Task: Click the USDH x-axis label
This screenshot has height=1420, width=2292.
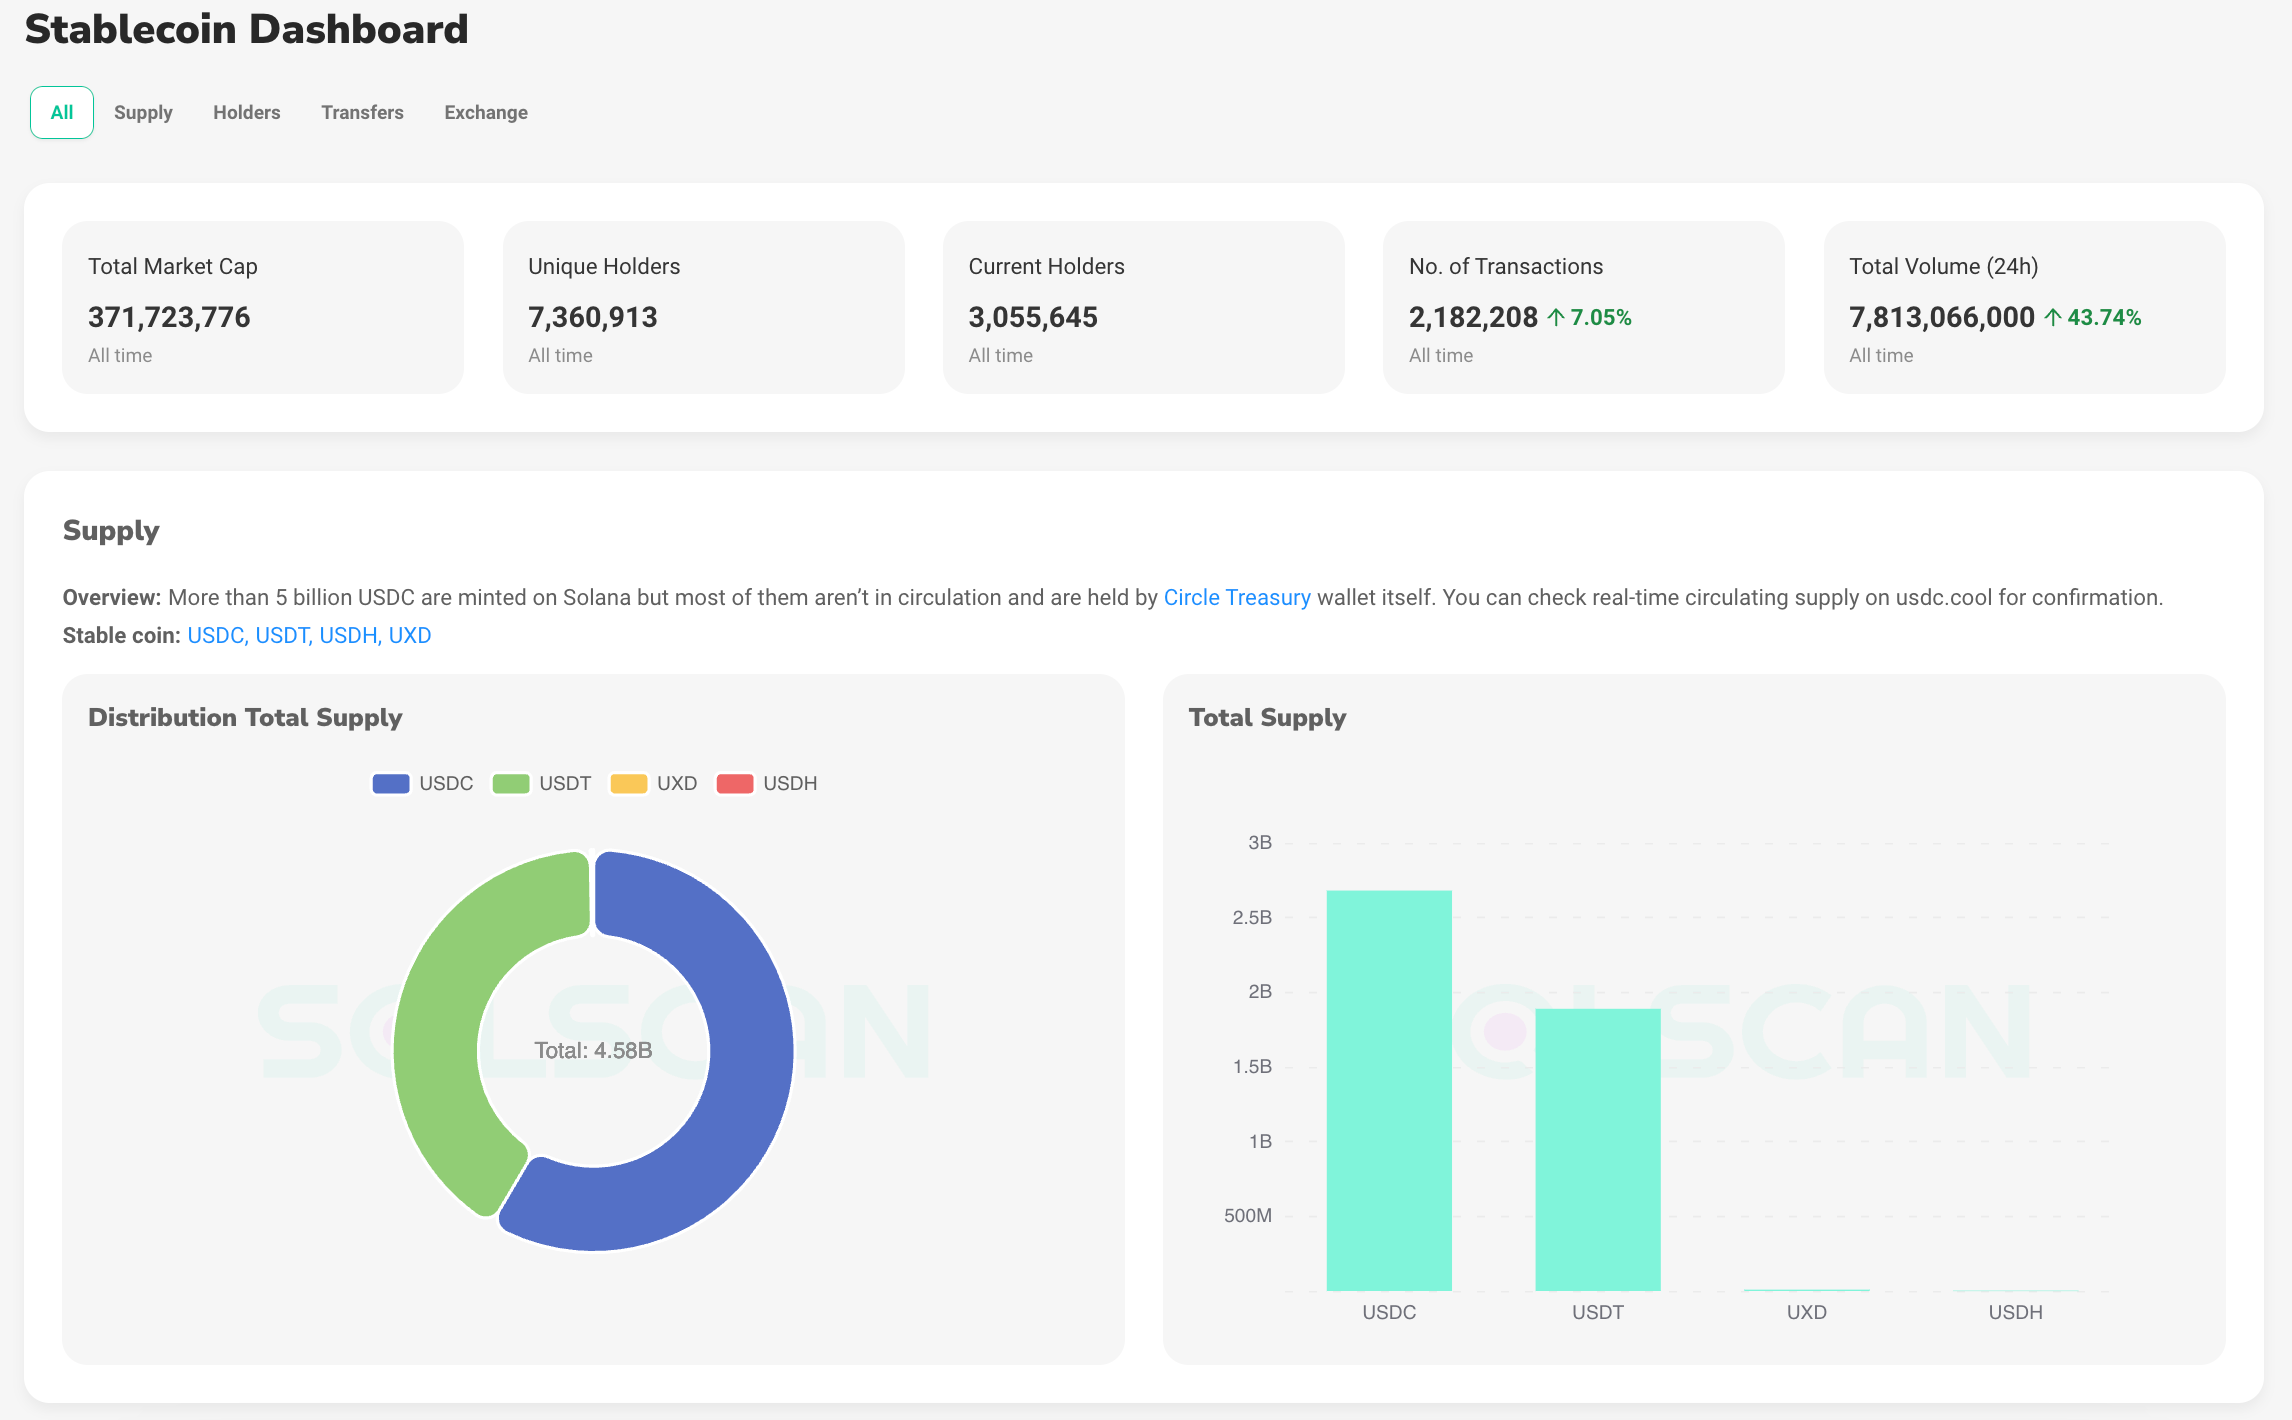Action: coord(2015,1312)
